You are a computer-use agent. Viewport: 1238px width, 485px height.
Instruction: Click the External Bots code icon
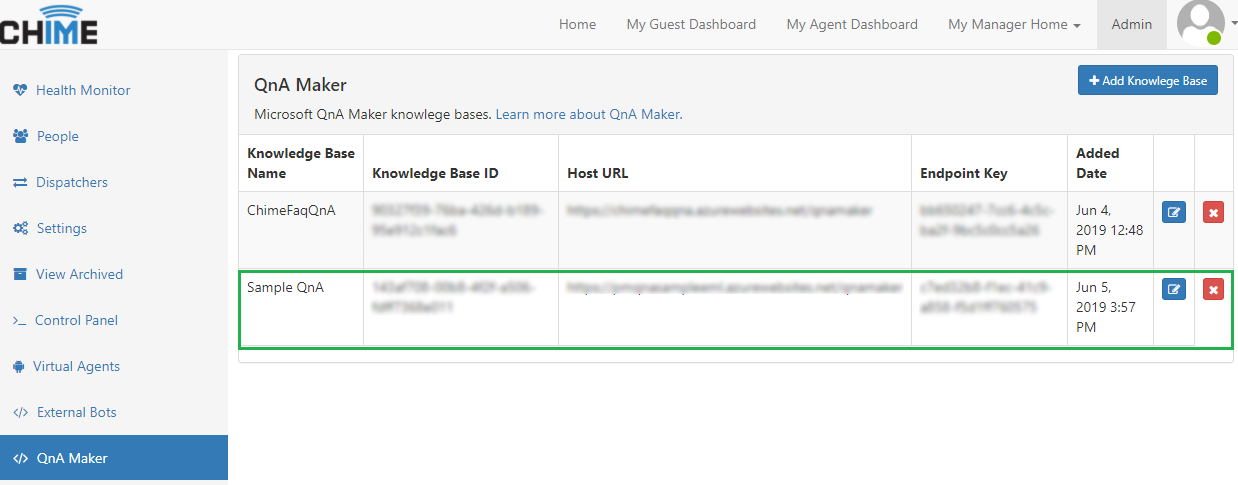coord(20,412)
